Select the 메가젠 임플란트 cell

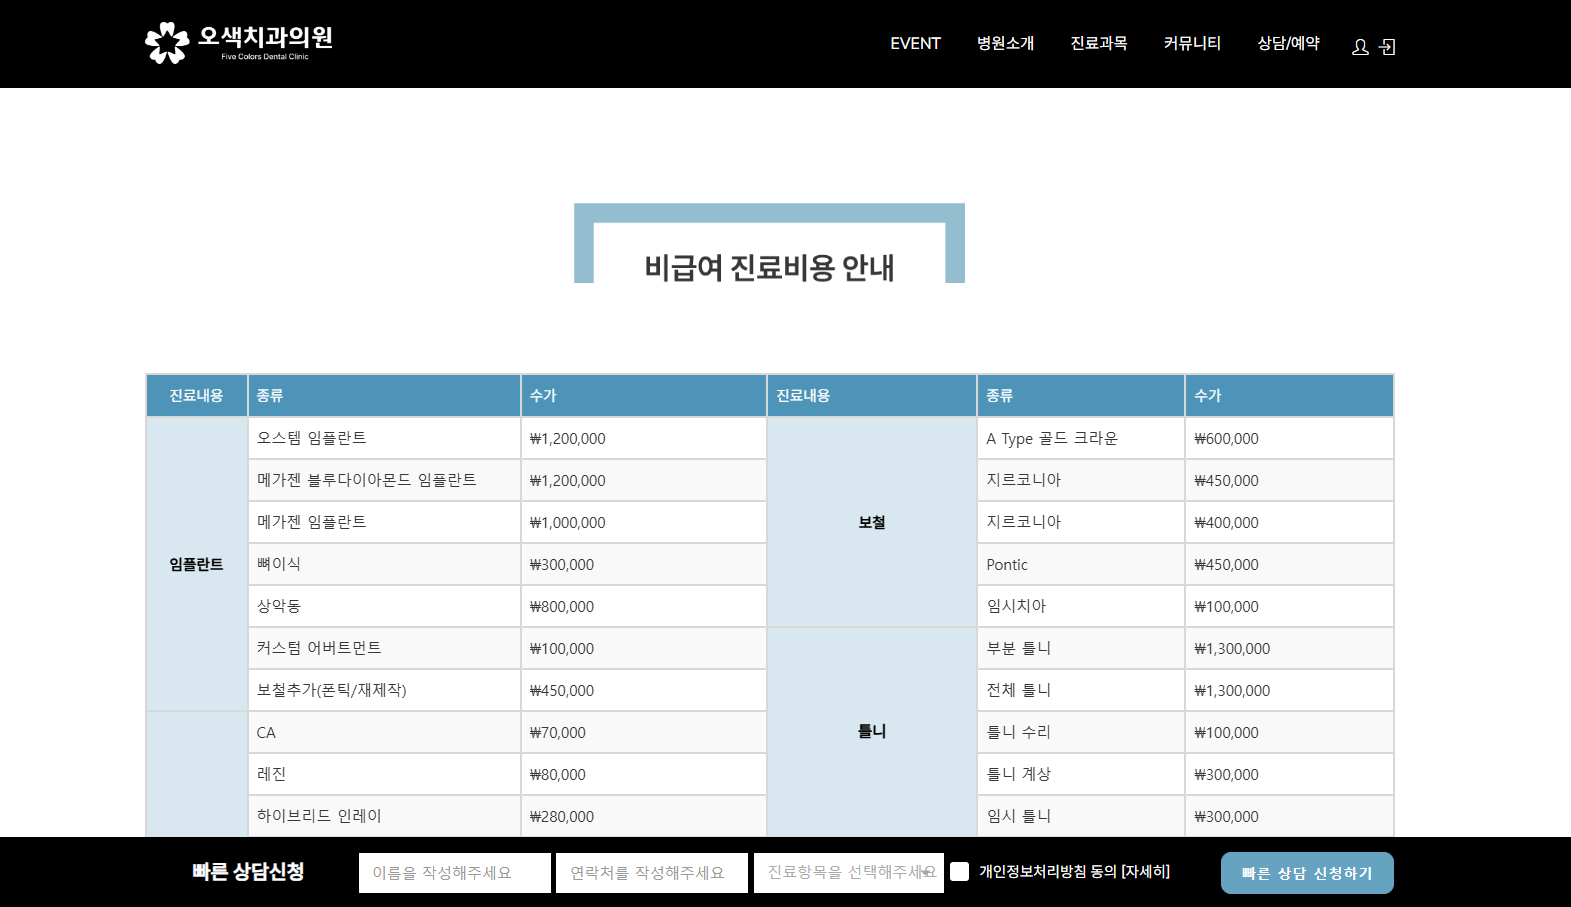tap(384, 522)
